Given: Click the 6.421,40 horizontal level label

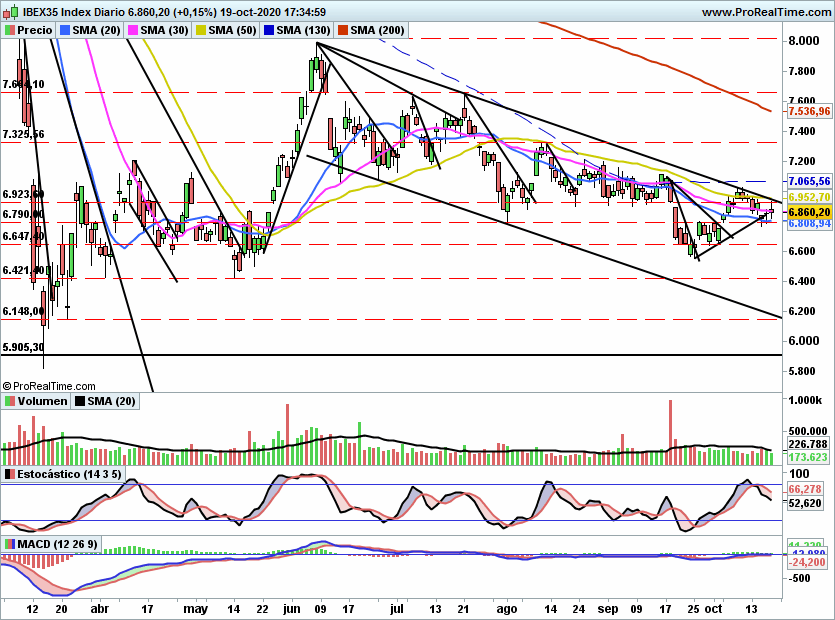Looking at the screenshot, I should [23, 271].
